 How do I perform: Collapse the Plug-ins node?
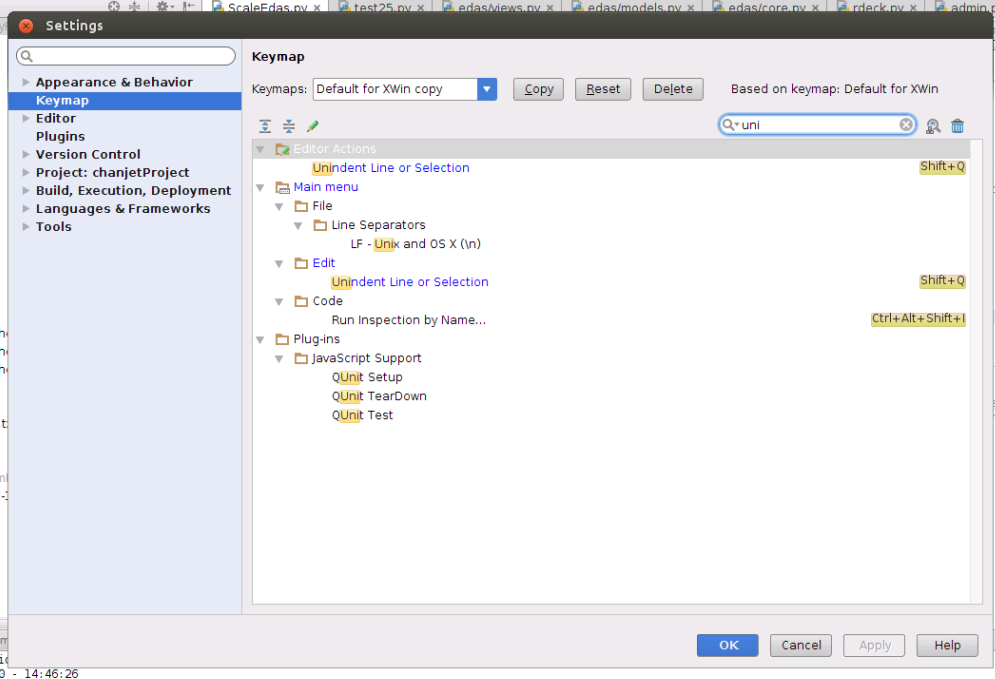[x=260, y=340]
